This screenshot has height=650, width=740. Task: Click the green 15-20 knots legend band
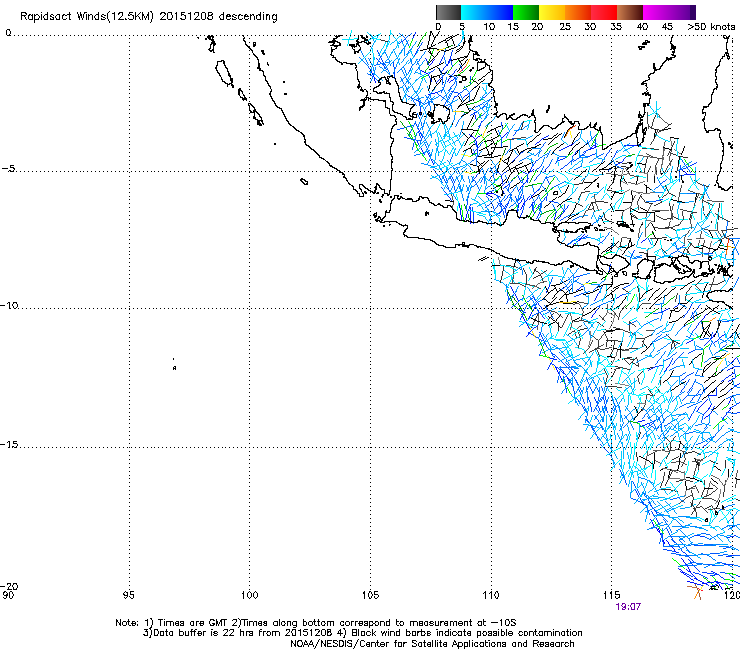click(x=526, y=12)
